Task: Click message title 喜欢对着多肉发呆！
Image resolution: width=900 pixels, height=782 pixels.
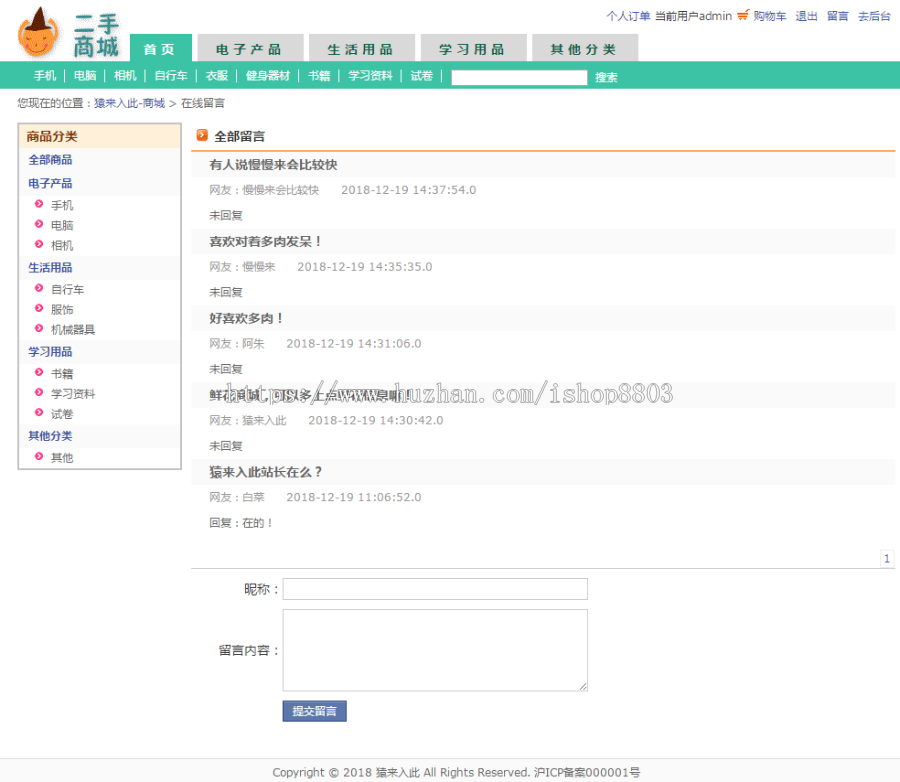Action: [266, 242]
